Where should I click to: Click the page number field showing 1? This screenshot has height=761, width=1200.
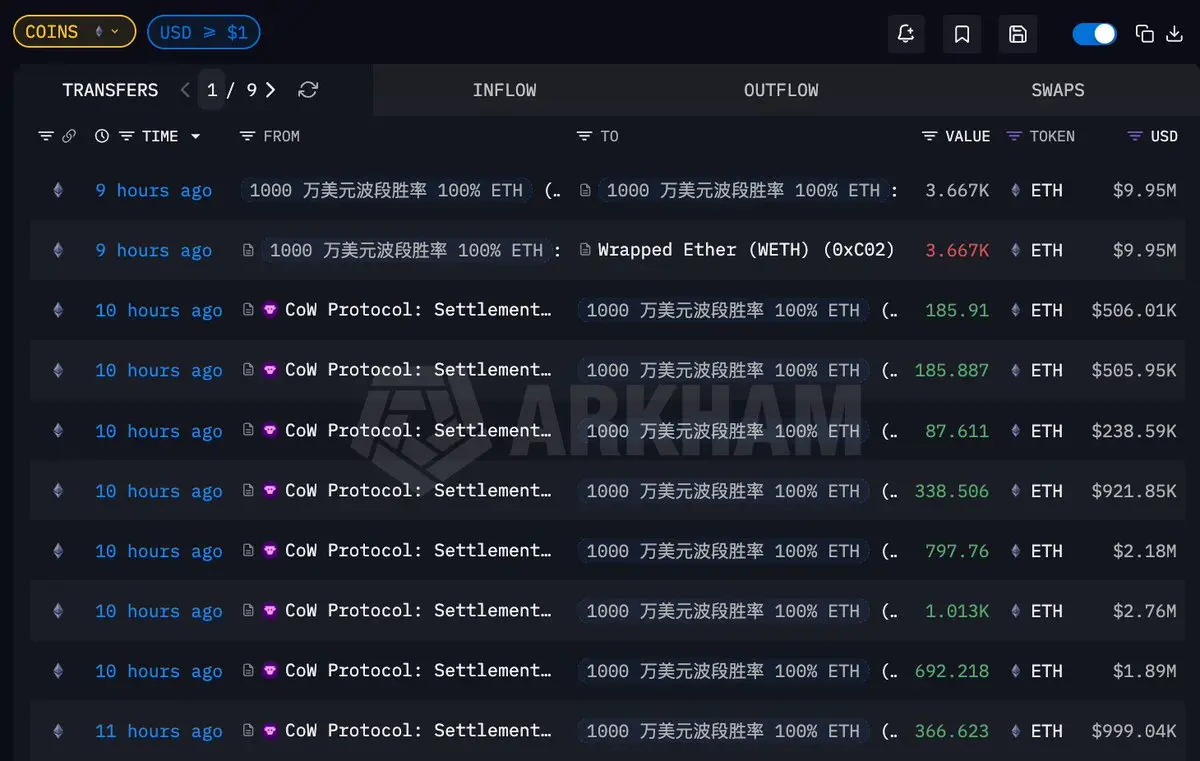(x=212, y=90)
